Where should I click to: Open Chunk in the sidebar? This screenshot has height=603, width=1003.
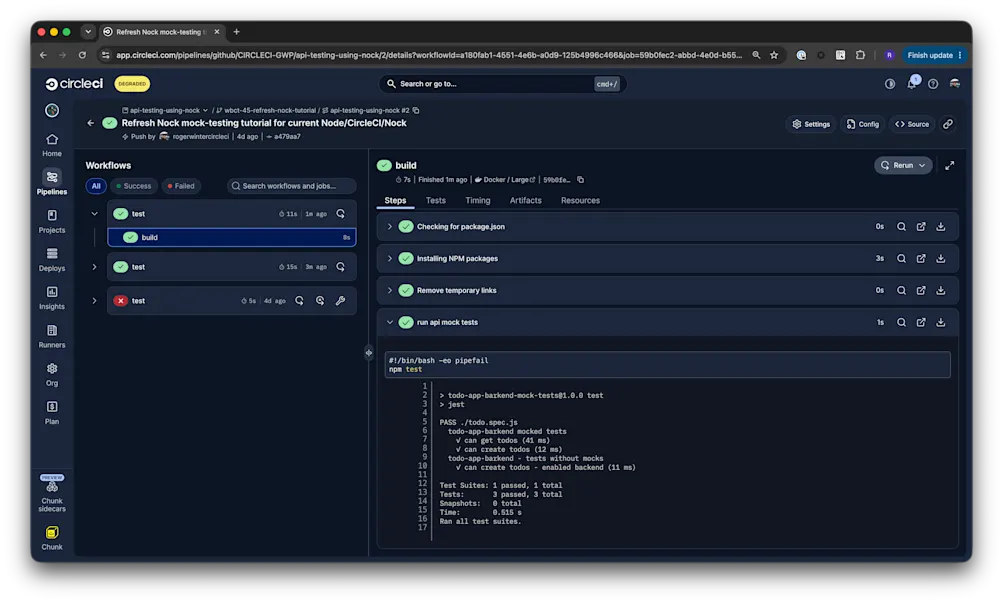(52, 538)
